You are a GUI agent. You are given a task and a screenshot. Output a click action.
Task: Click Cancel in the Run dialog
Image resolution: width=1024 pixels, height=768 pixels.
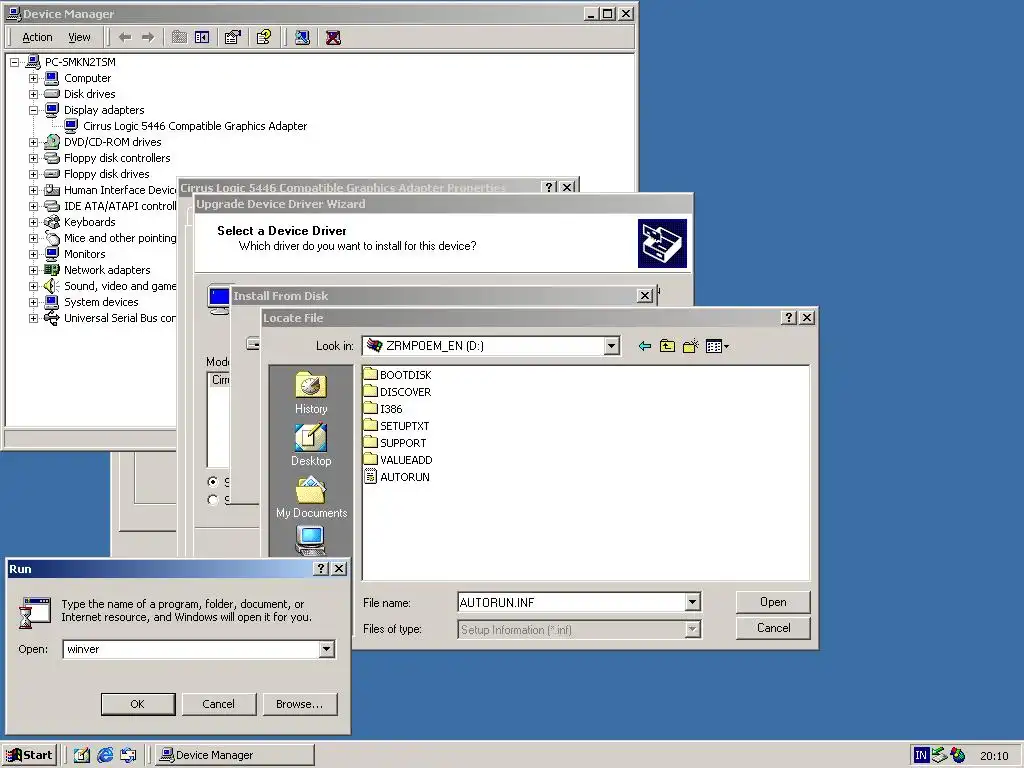click(x=219, y=704)
